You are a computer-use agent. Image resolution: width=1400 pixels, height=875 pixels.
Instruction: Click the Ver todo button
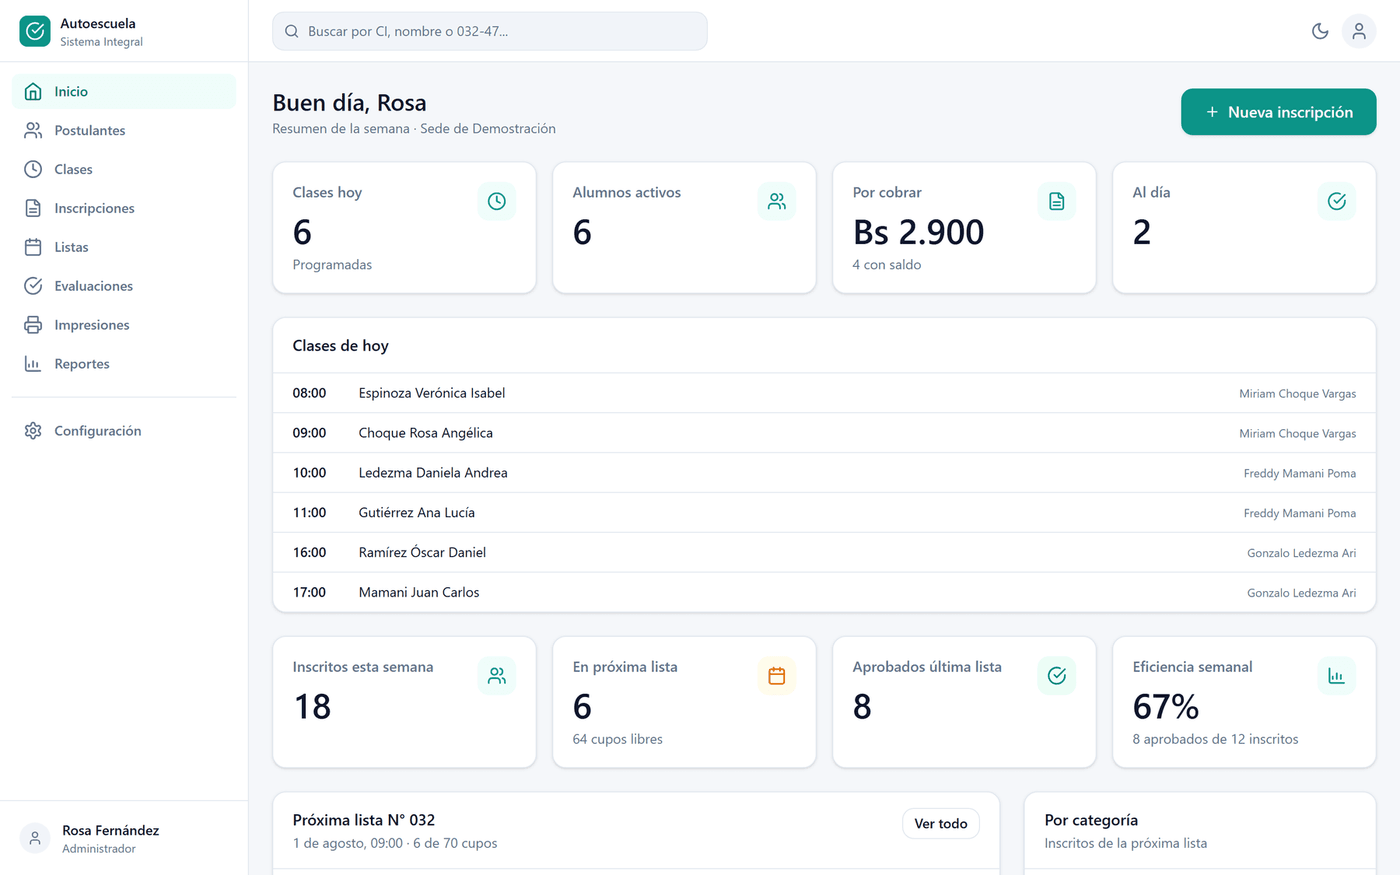tap(941, 824)
